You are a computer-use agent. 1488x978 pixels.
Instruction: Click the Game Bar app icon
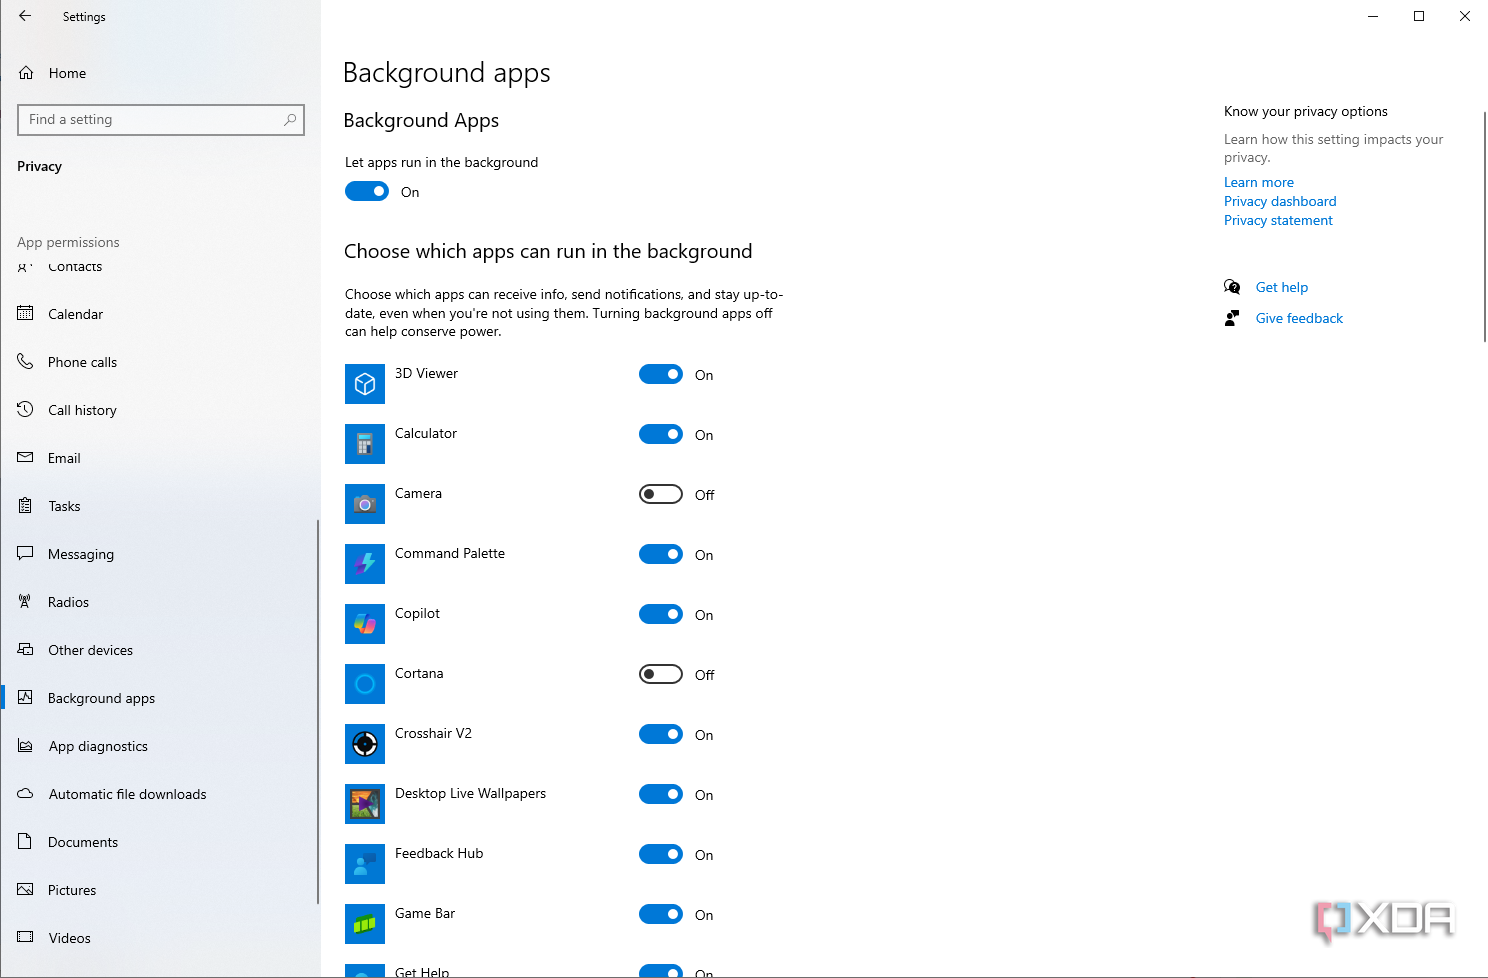click(x=365, y=924)
